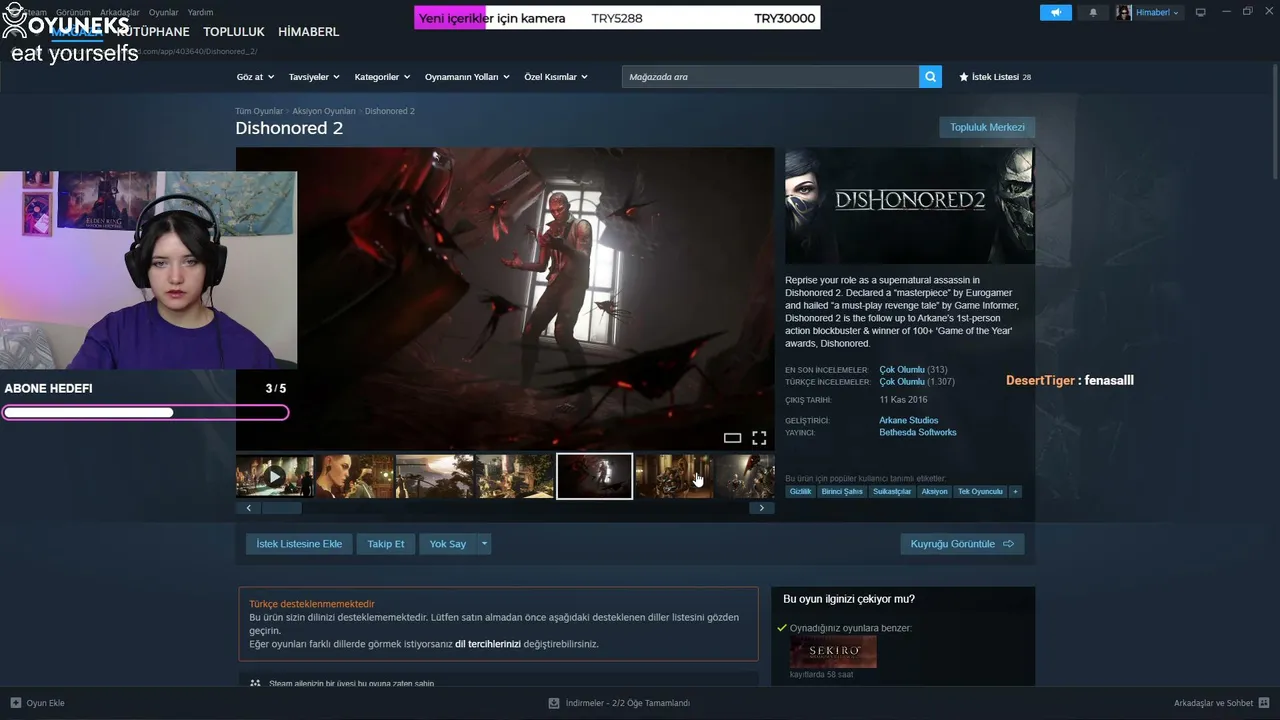Expand the Kategoriler dropdown
The height and width of the screenshot is (720, 1280).
coord(383,77)
